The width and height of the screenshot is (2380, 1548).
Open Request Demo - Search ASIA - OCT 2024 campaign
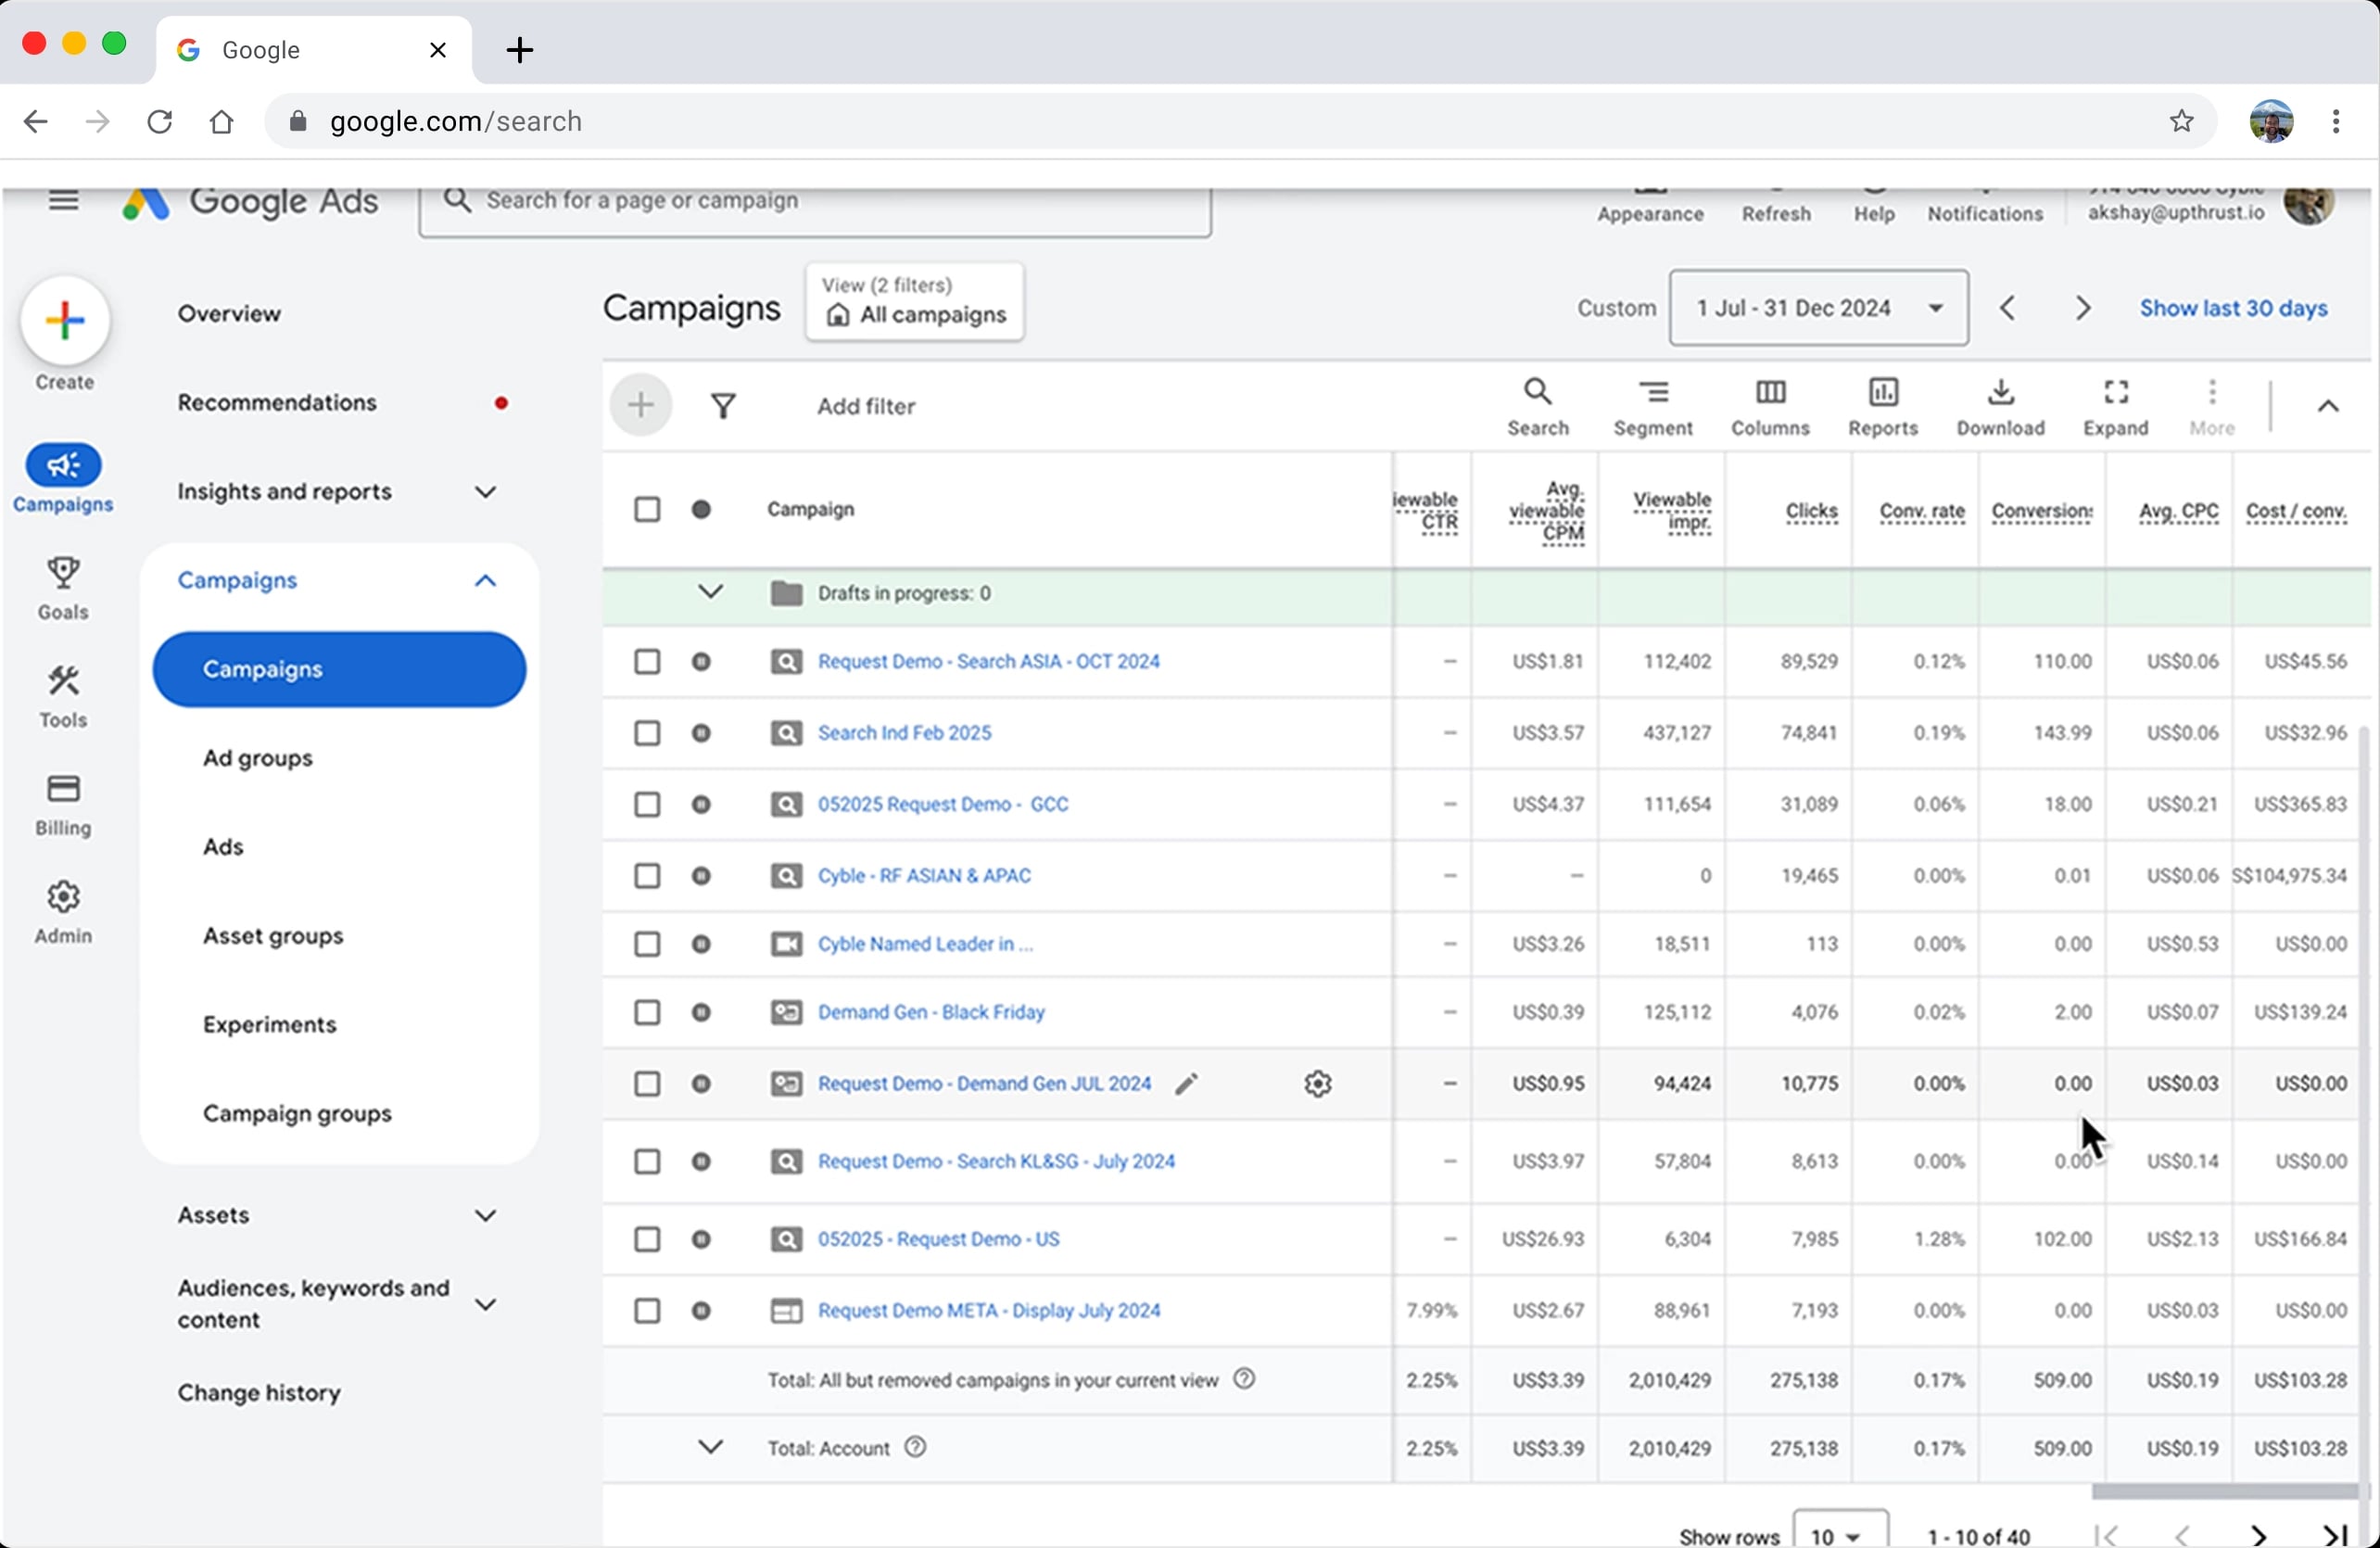point(988,662)
